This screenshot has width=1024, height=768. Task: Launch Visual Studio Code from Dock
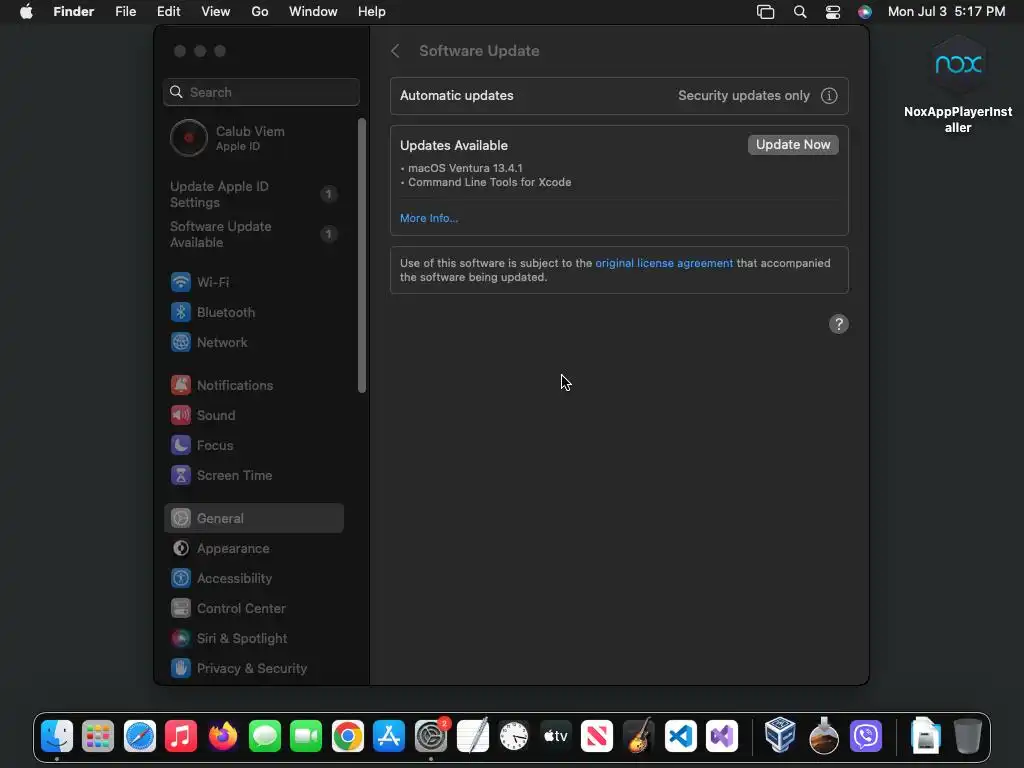(680, 737)
